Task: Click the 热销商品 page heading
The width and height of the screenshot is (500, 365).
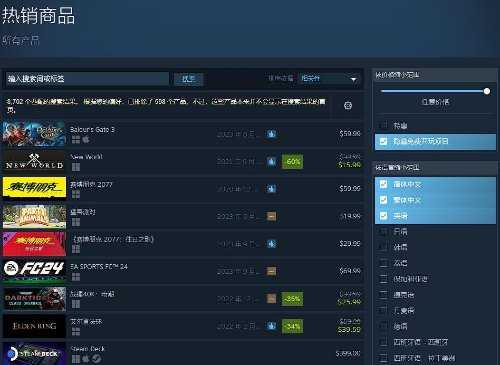Action: [x=38, y=16]
